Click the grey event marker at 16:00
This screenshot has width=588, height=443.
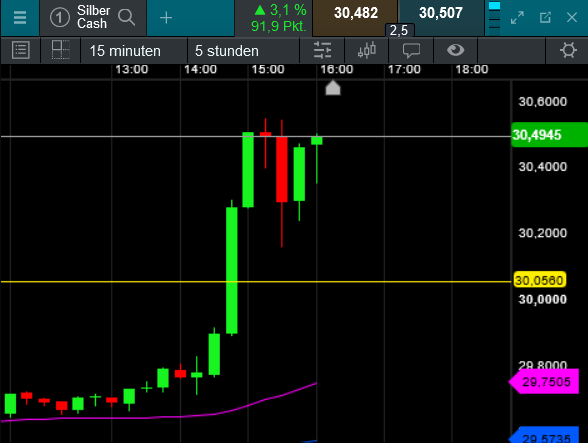tap(333, 88)
